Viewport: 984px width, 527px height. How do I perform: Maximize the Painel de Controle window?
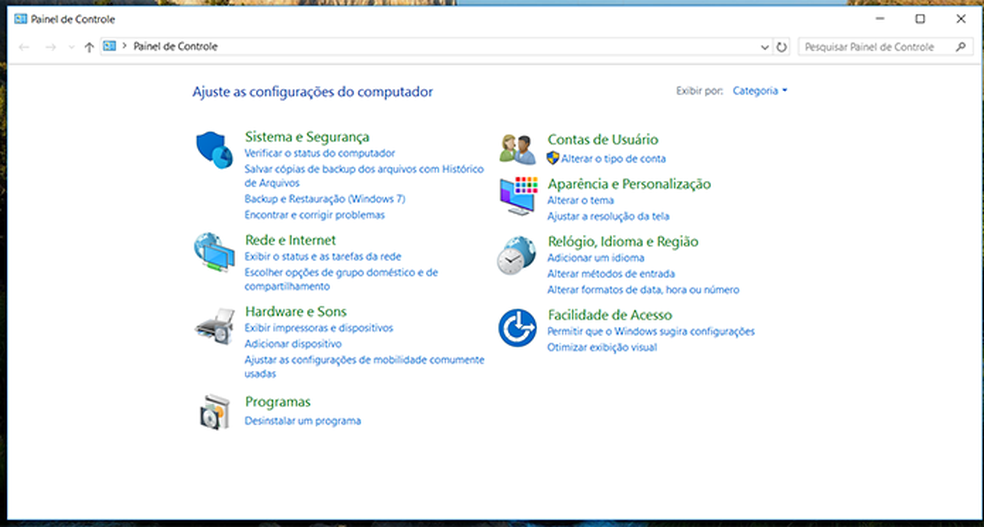pyautogui.click(x=920, y=19)
